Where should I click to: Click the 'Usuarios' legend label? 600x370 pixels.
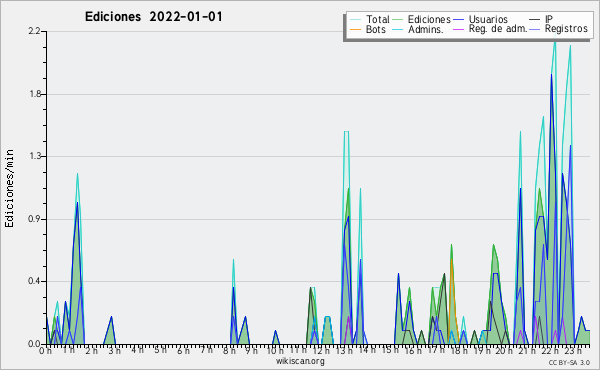point(488,19)
